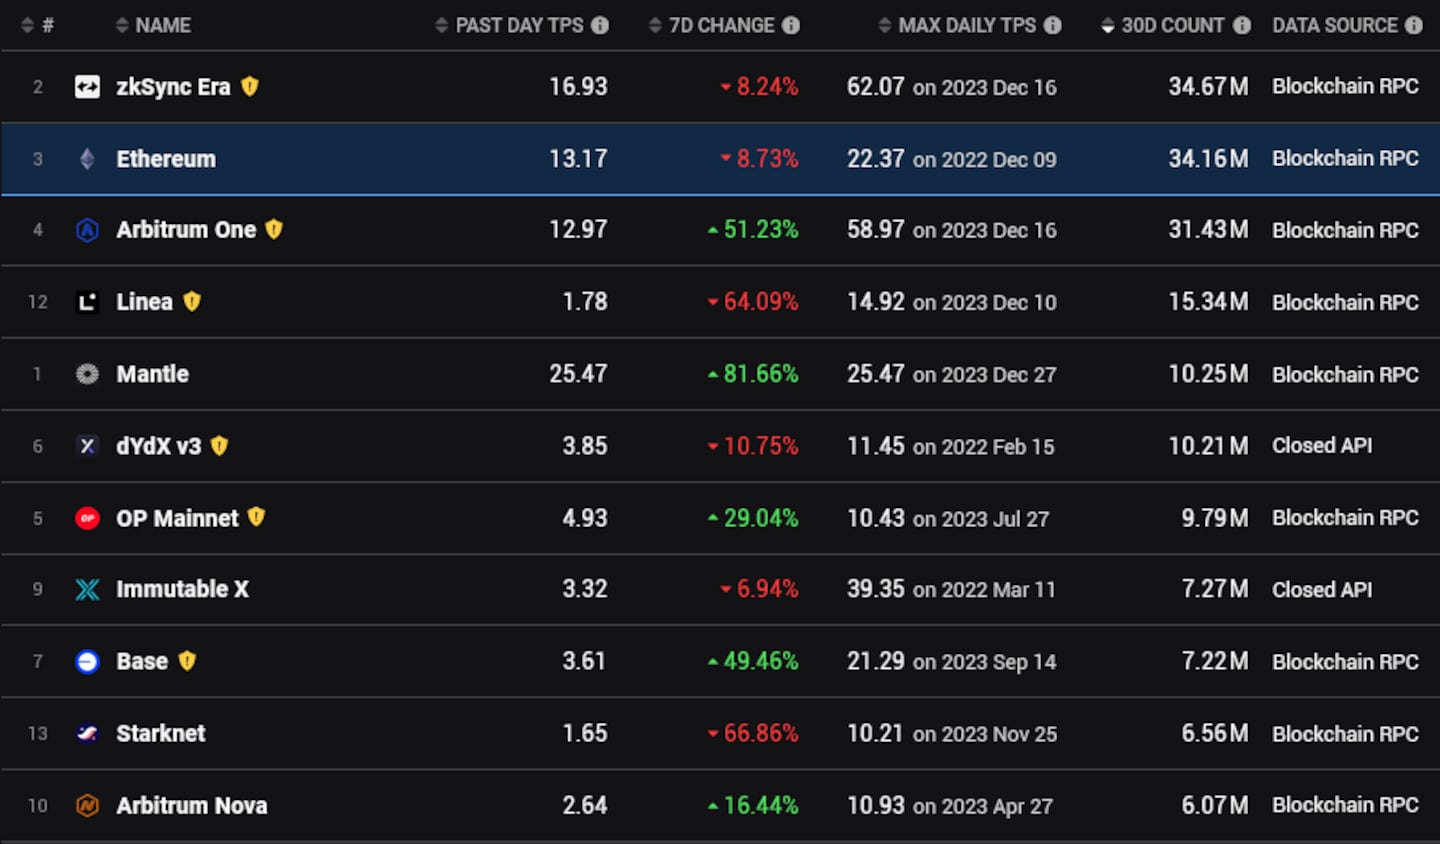Click Arbitrum One's 51.23% 7D change
Image resolution: width=1440 pixels, height=844 pixels.
coord(752,230)
